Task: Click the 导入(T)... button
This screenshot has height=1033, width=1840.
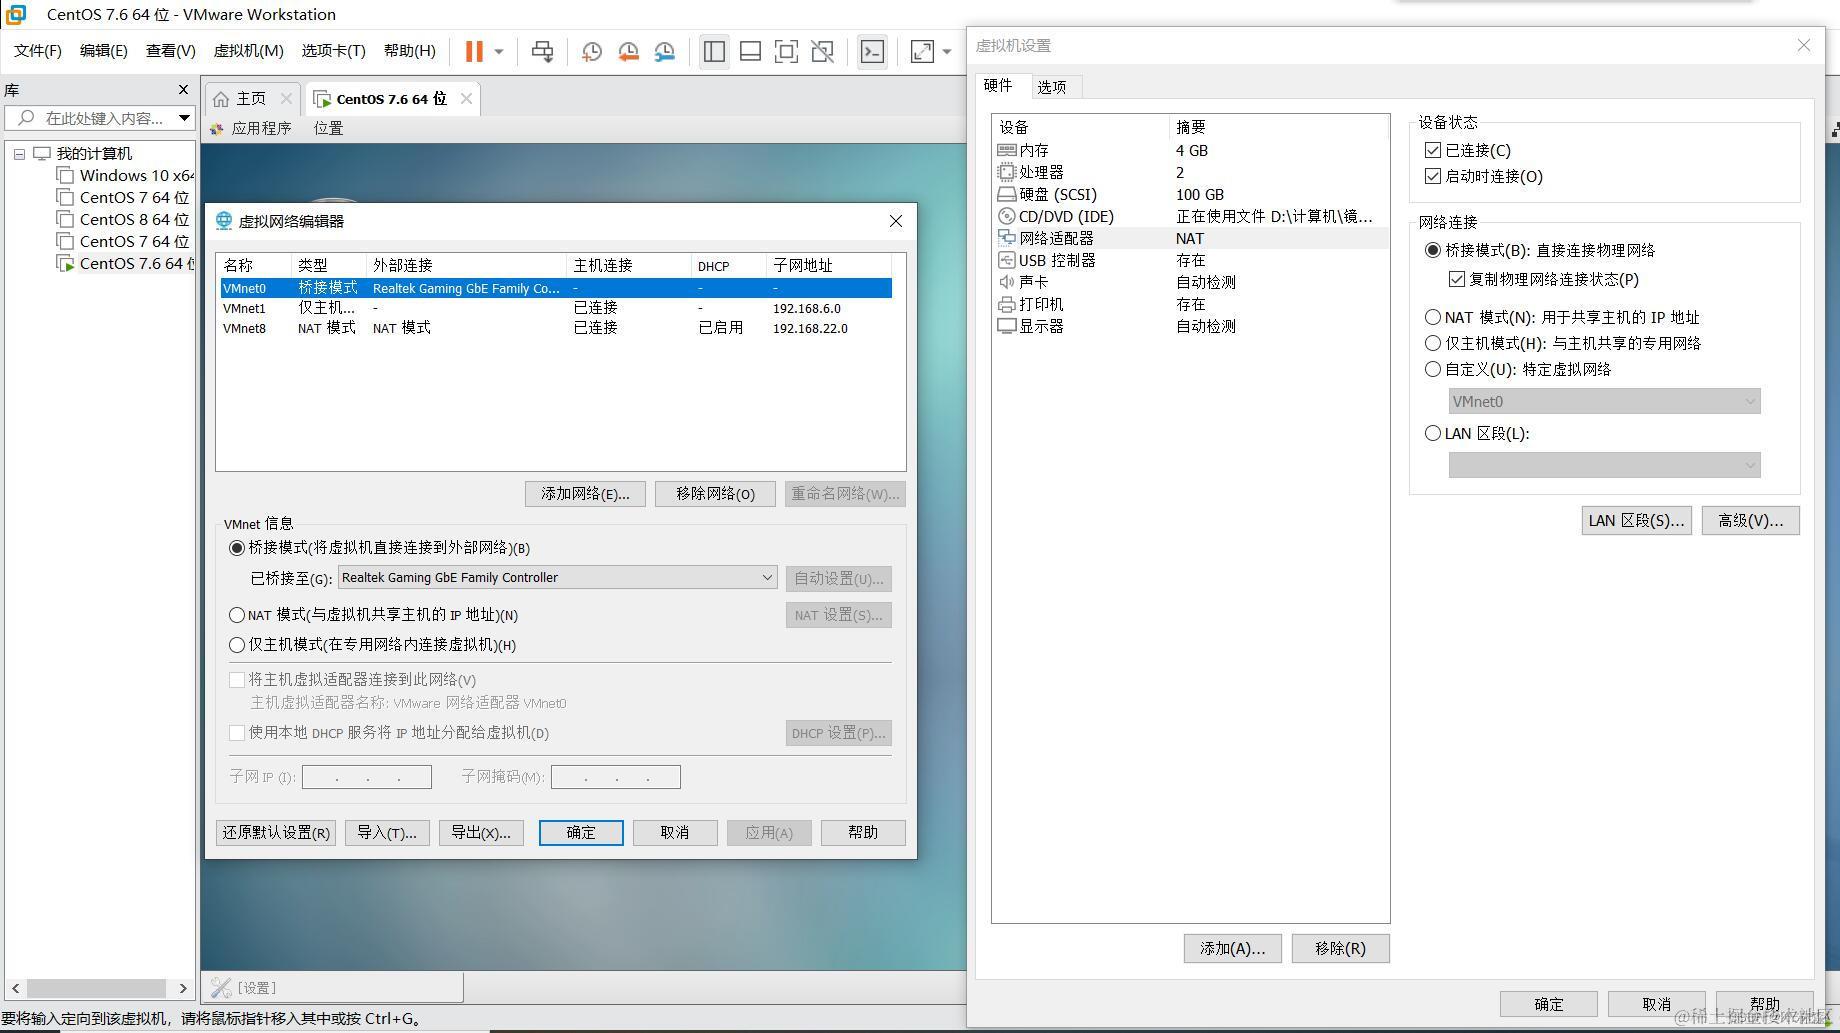Action: pos(387,832)
